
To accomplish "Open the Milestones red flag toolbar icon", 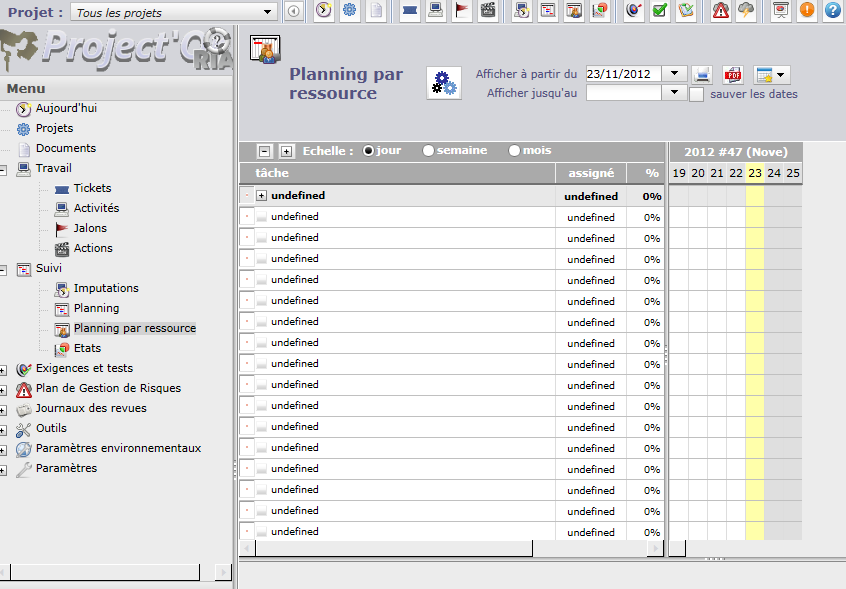I will pos(462,11).
